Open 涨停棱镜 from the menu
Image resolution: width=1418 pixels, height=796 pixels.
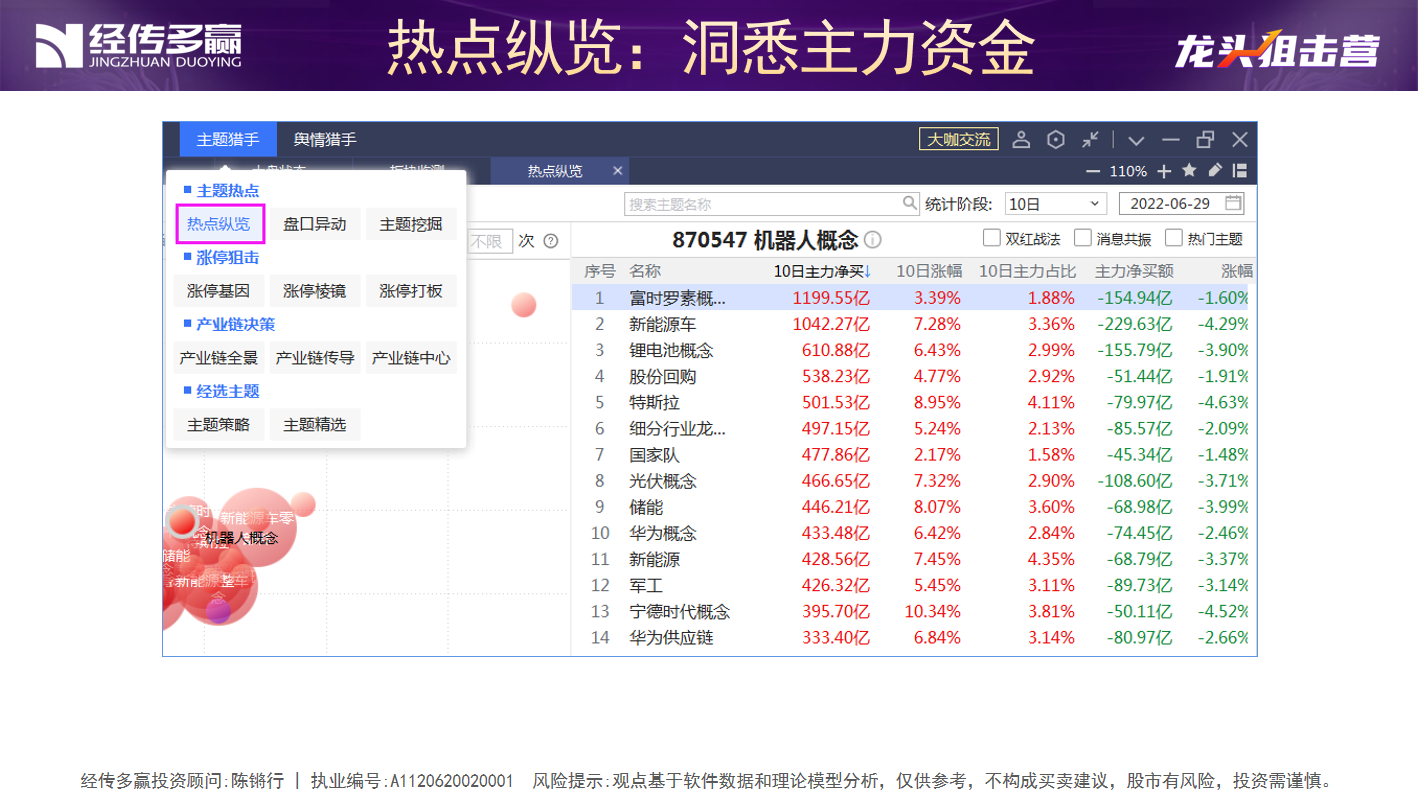[315, 291]
